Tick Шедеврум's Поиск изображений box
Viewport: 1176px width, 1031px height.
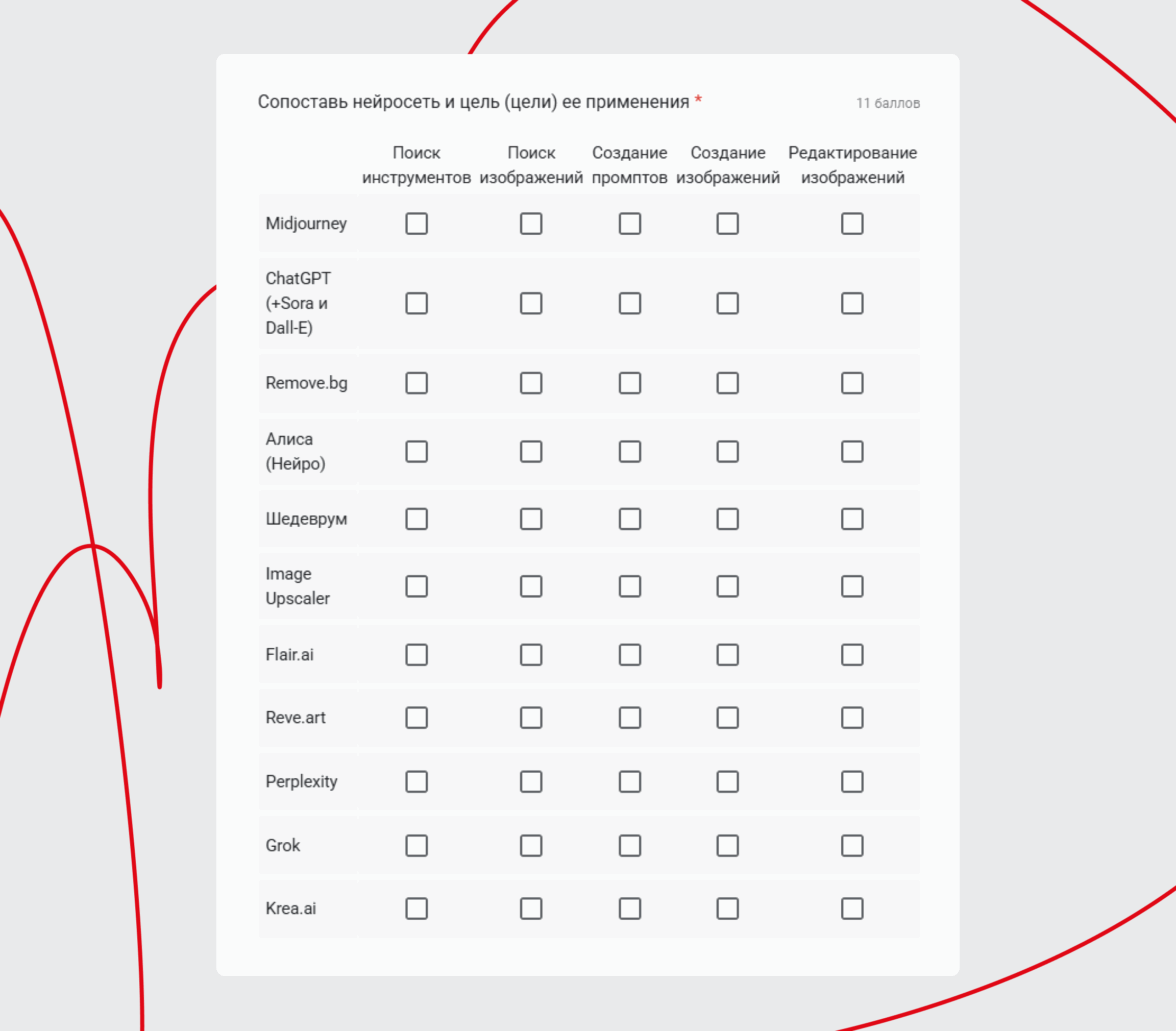pyautogui.click(x=531, y=519)
